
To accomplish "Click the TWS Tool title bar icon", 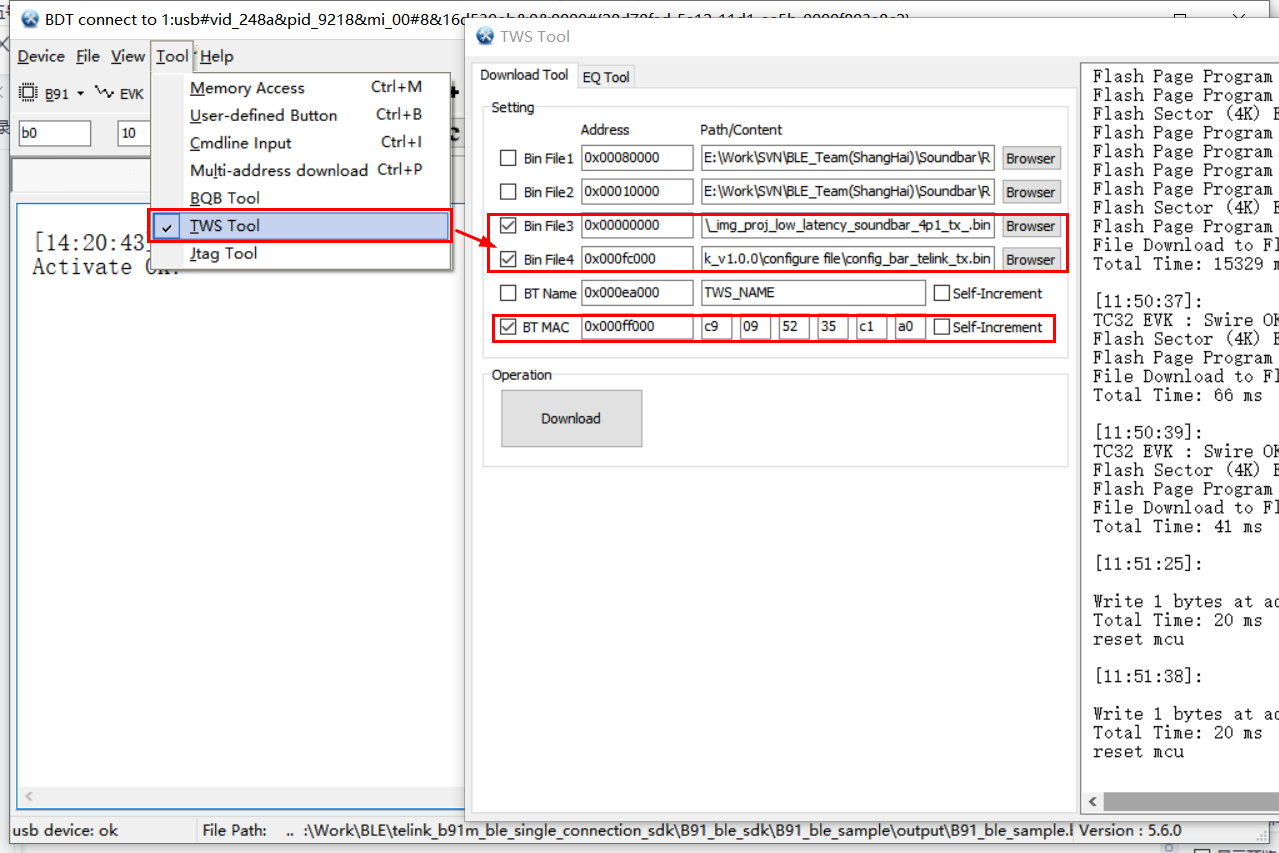I will (x=484, y=36).
